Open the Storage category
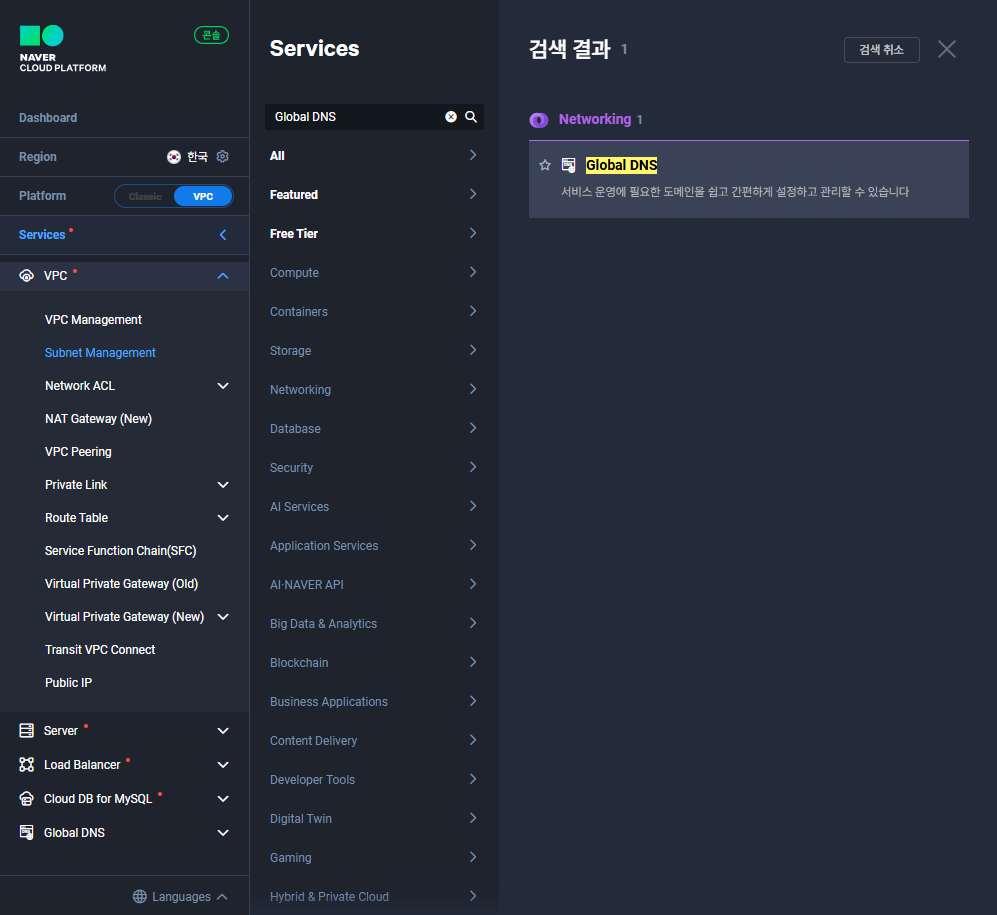This screenshot has height=915, width=997. point(374,350)
